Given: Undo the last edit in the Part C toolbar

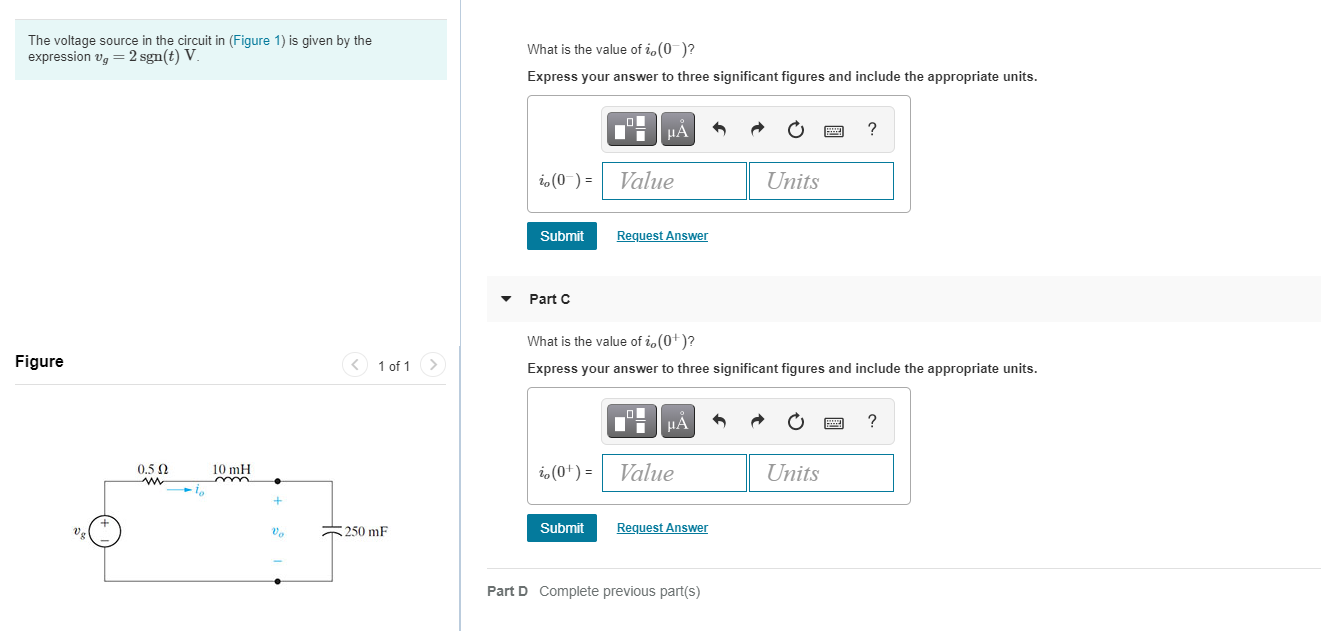Looking at the screenshot, I should click(x=718, y=422).
